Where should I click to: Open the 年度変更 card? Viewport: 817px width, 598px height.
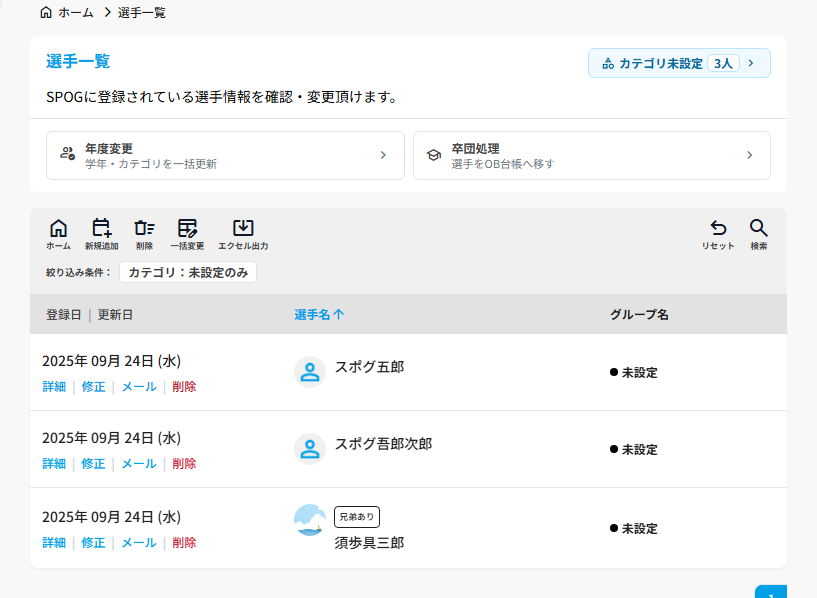[225, 155]
